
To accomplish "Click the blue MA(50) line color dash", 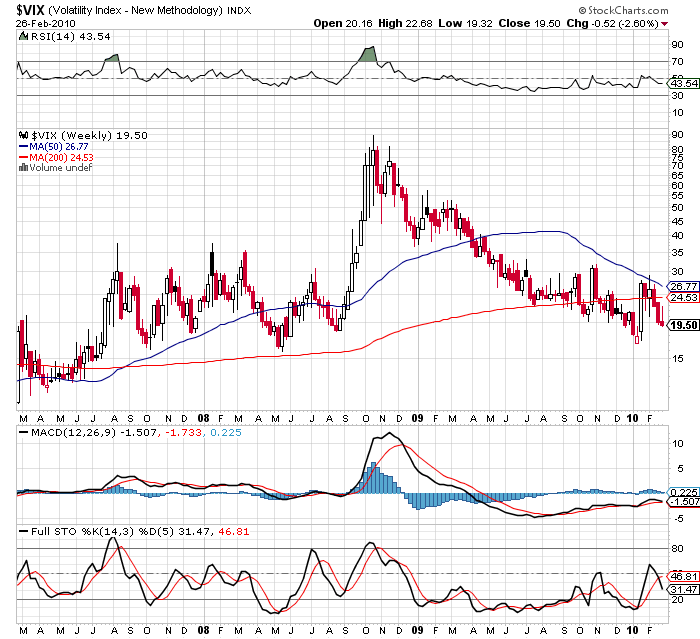I will (x=23, y=146).
